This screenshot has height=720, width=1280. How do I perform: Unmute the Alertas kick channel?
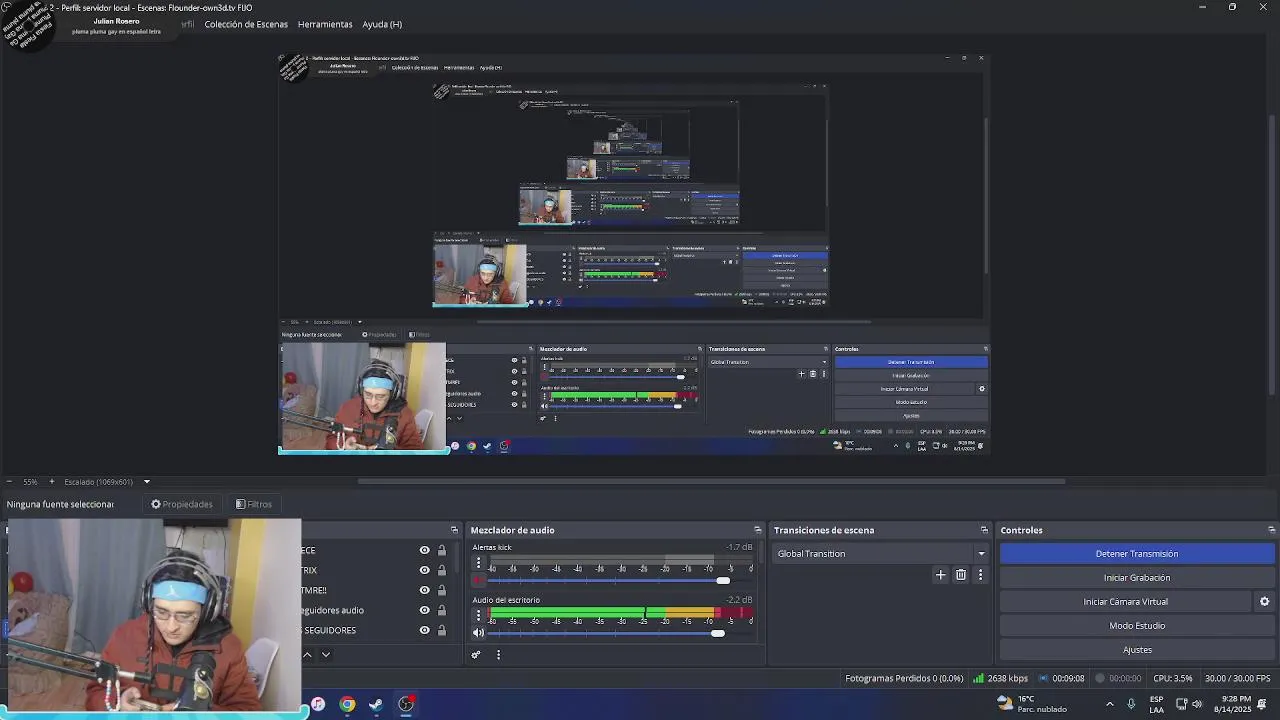coord(478,580)
